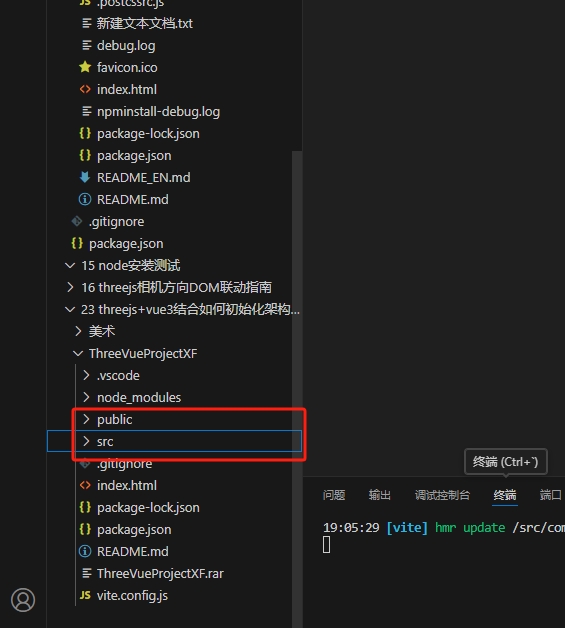Image resolution: width=565 pixels, height=628 pixels.
Task: Open the debug.log file
Action: click(x=126, y=45)
